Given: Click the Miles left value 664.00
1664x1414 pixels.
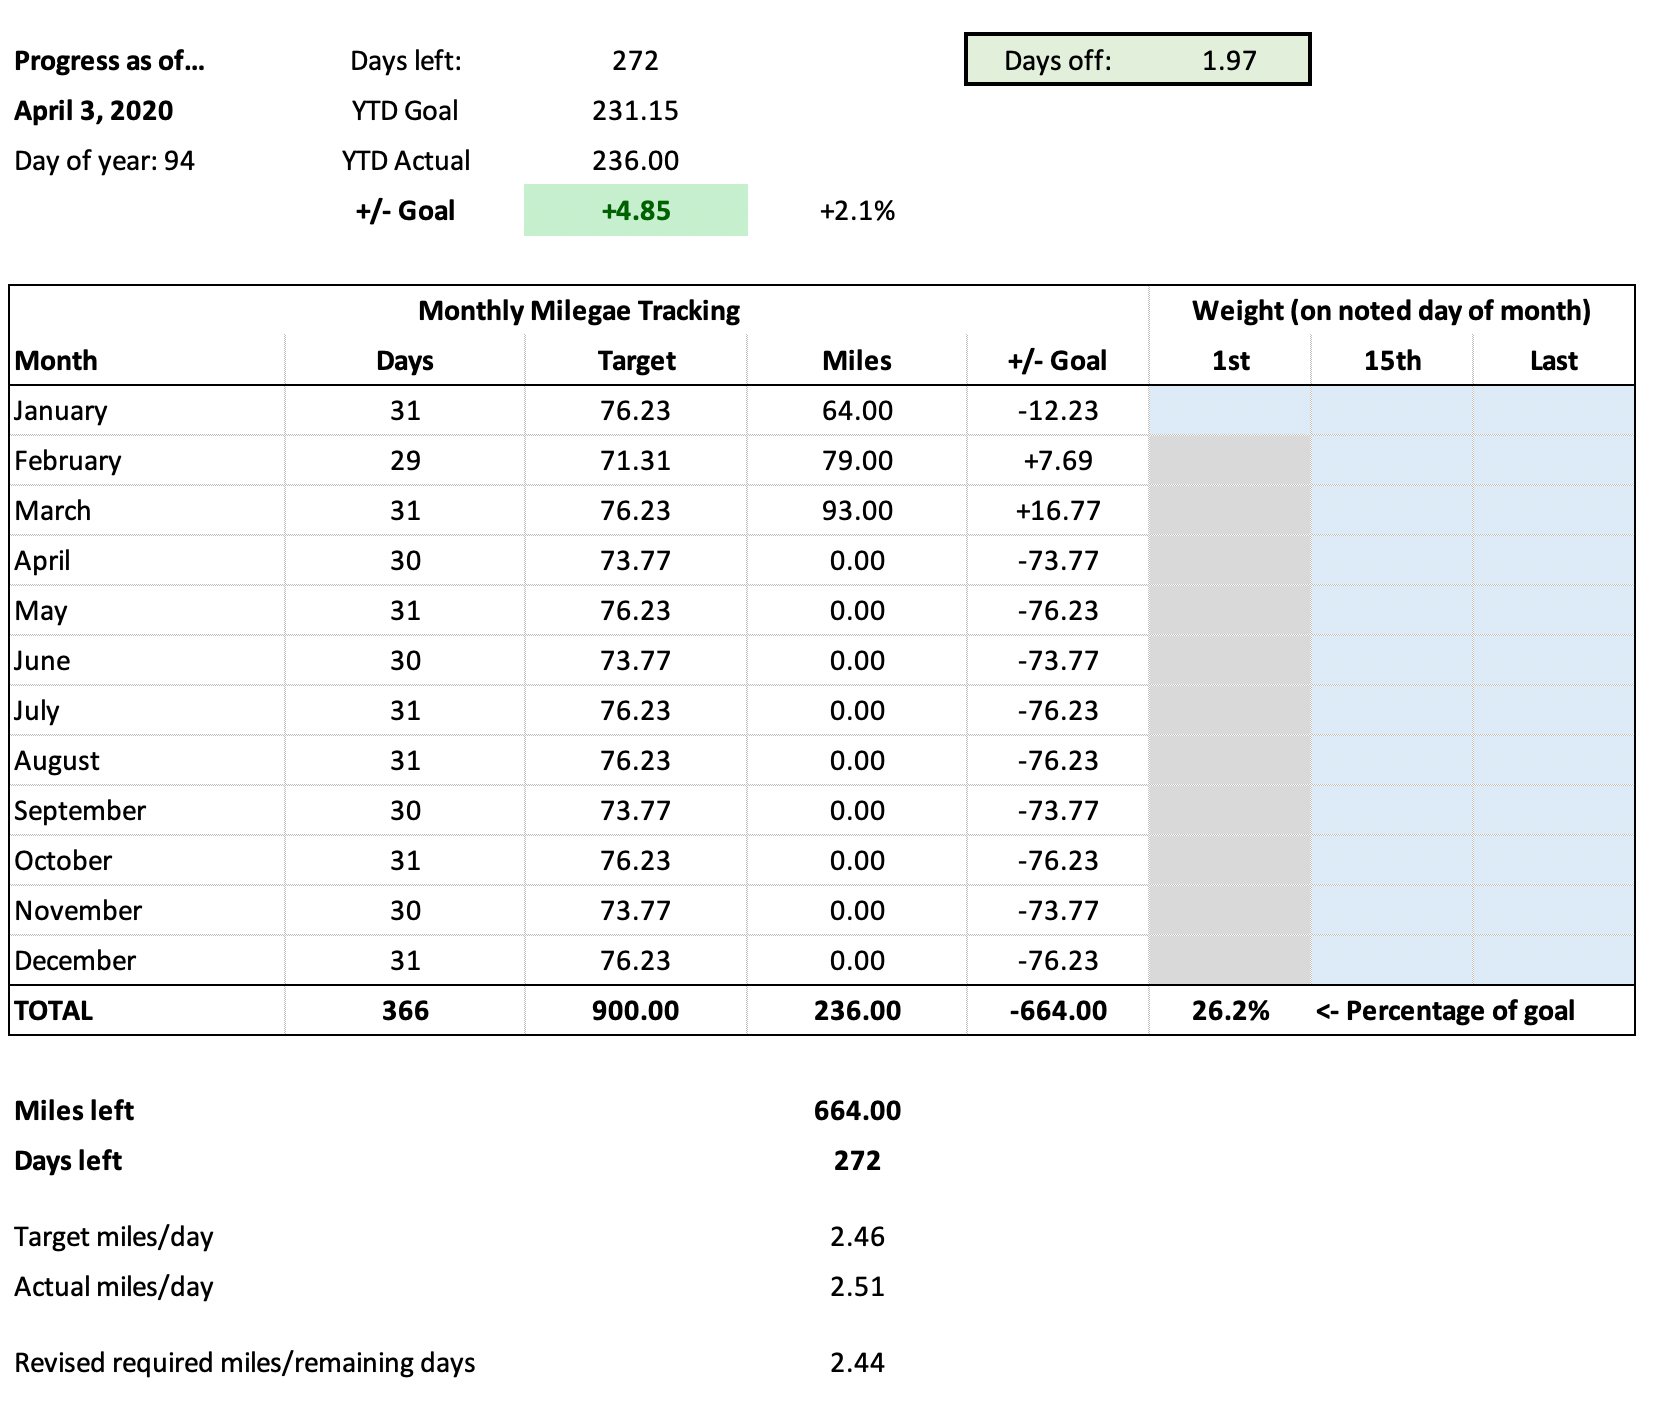Looking at the screenshot, I should click(857, 1111).
